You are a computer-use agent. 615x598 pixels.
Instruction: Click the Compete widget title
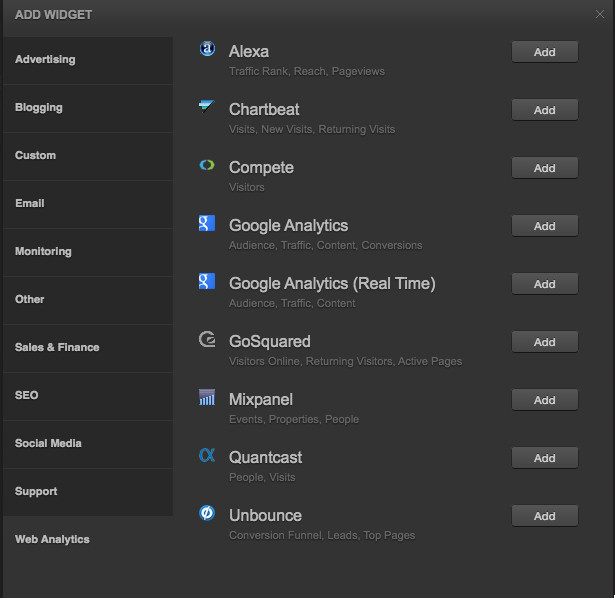pyautogui.click(x=261, y=168)
